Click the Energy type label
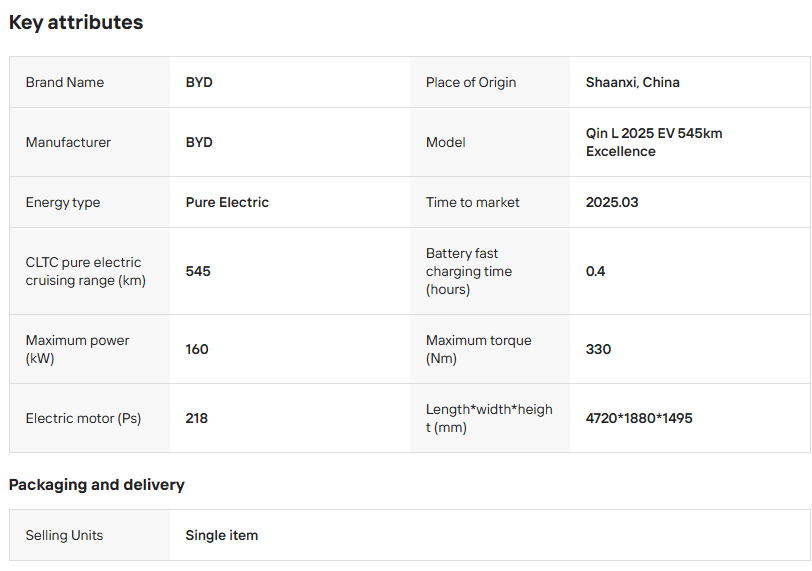Screen dimensions: 812x571 (x=63, y=202)
